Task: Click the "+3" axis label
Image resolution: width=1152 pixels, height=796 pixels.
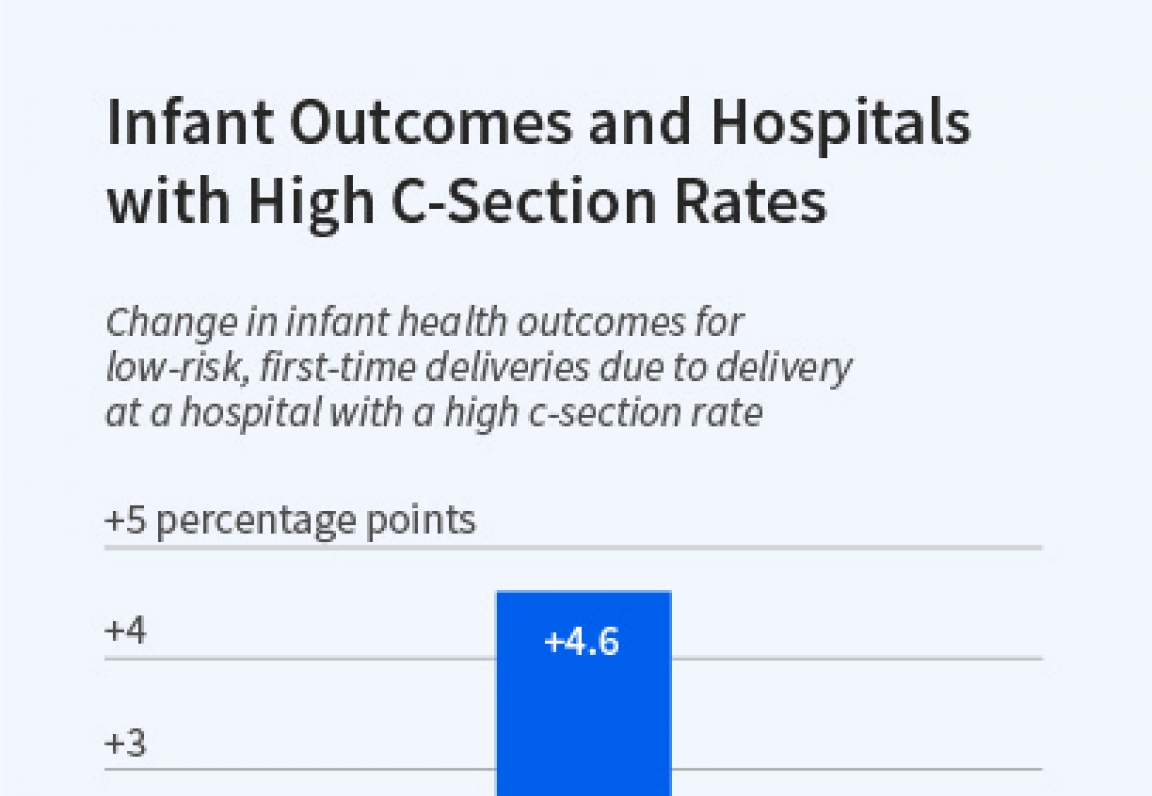Action: pyautogui.click(x=126, y=744)
